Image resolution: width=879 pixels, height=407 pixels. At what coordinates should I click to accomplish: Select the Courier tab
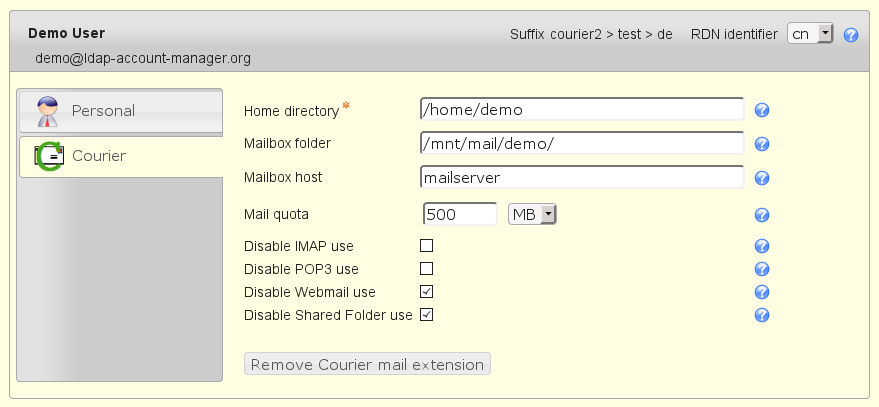click(120, 156)
